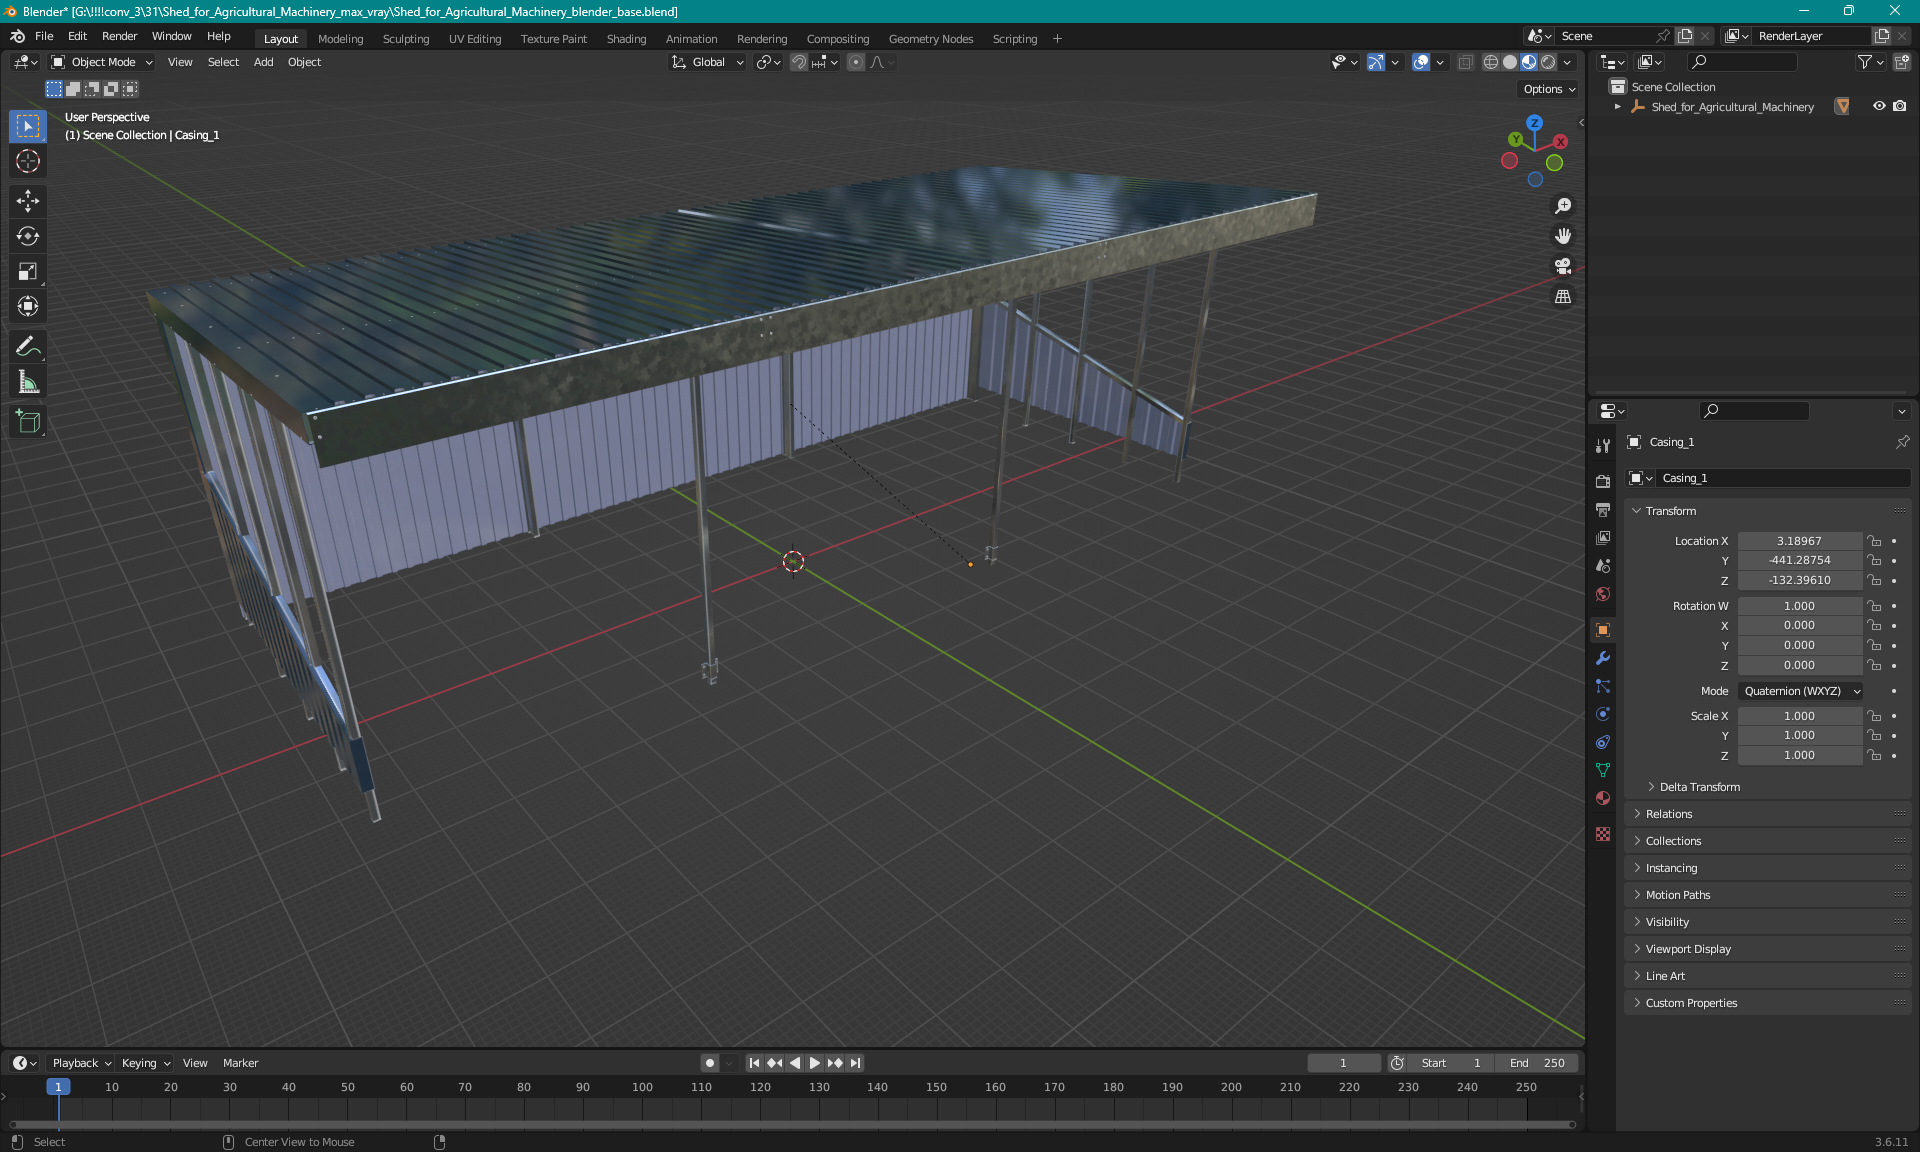Image resolution: width=1920 pixels, height=1152 pixels.
Task: Switch to the Shading workspace tab
Action: click(626, 39)
